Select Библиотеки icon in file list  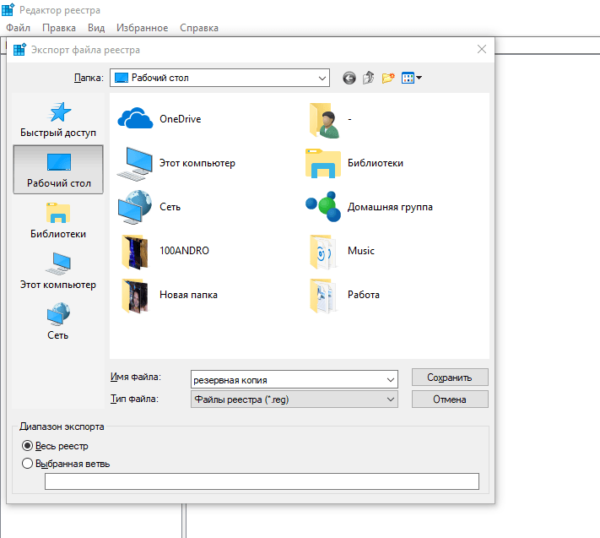click(323, 163)
